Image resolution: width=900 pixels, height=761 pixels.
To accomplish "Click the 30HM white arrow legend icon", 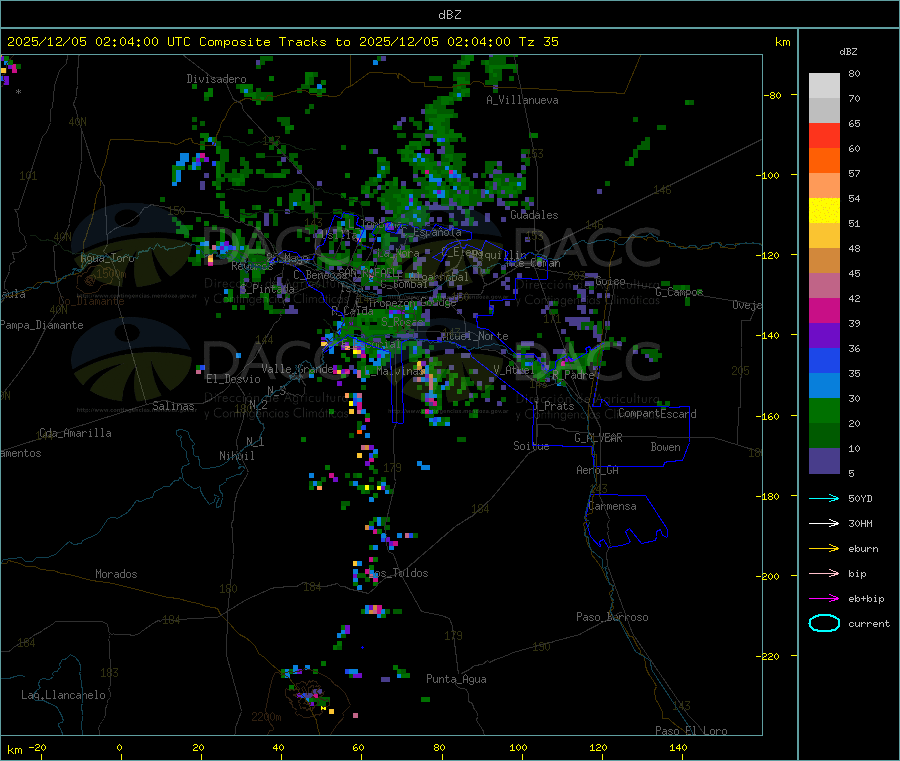I will coord(824,523).
